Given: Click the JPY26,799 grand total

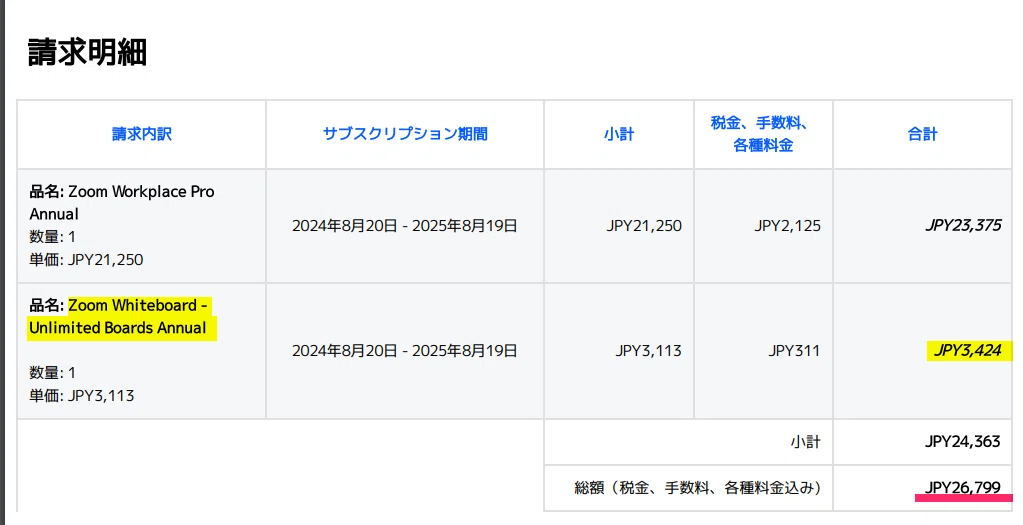Looking at the screenshot, I should click(x=962, y=487).
